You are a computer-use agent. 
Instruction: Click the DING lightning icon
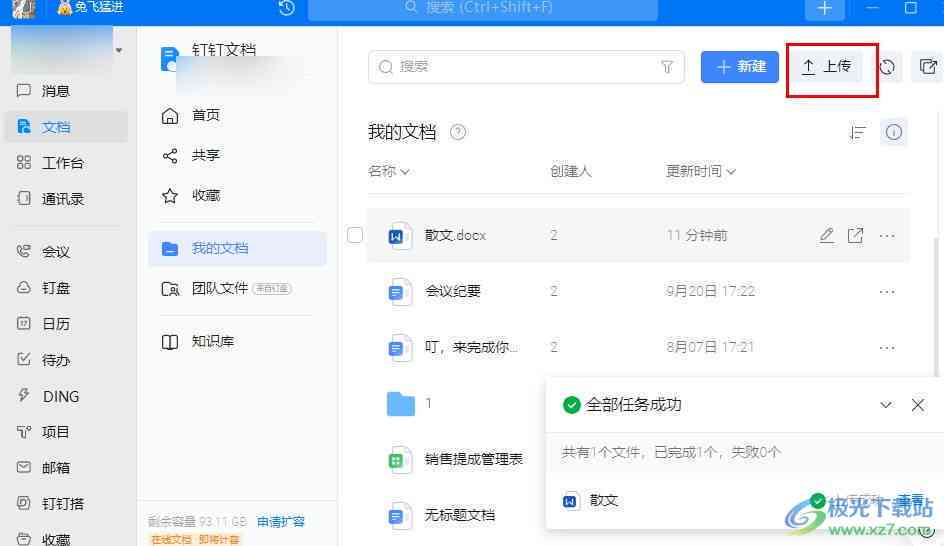[x=23, y=396]
